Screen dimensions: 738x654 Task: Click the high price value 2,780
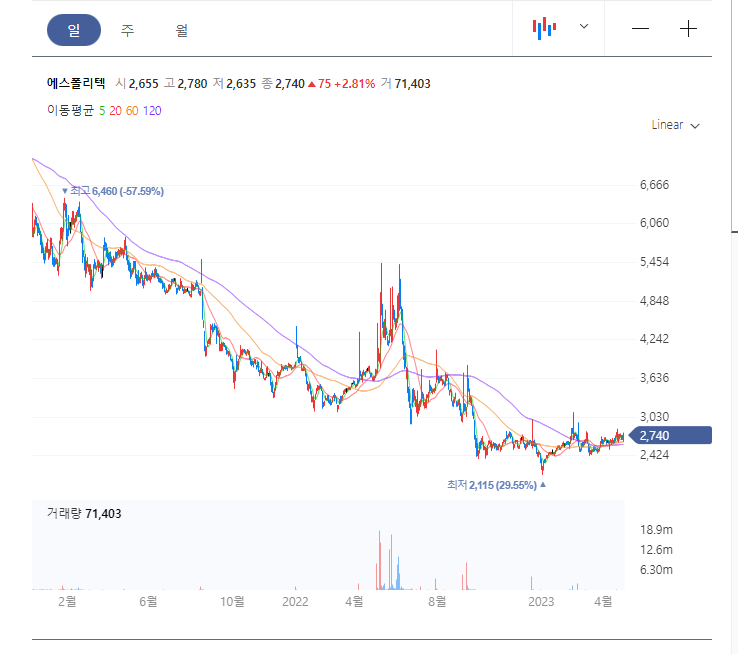tap(192, 84)
